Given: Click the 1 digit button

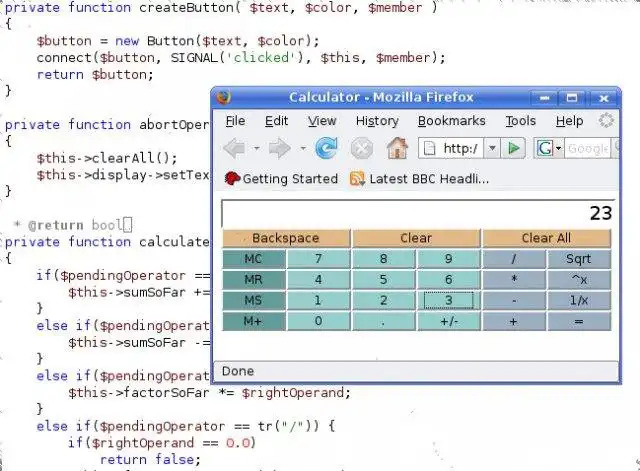Looking at the screenshot, I should (318, 301).
